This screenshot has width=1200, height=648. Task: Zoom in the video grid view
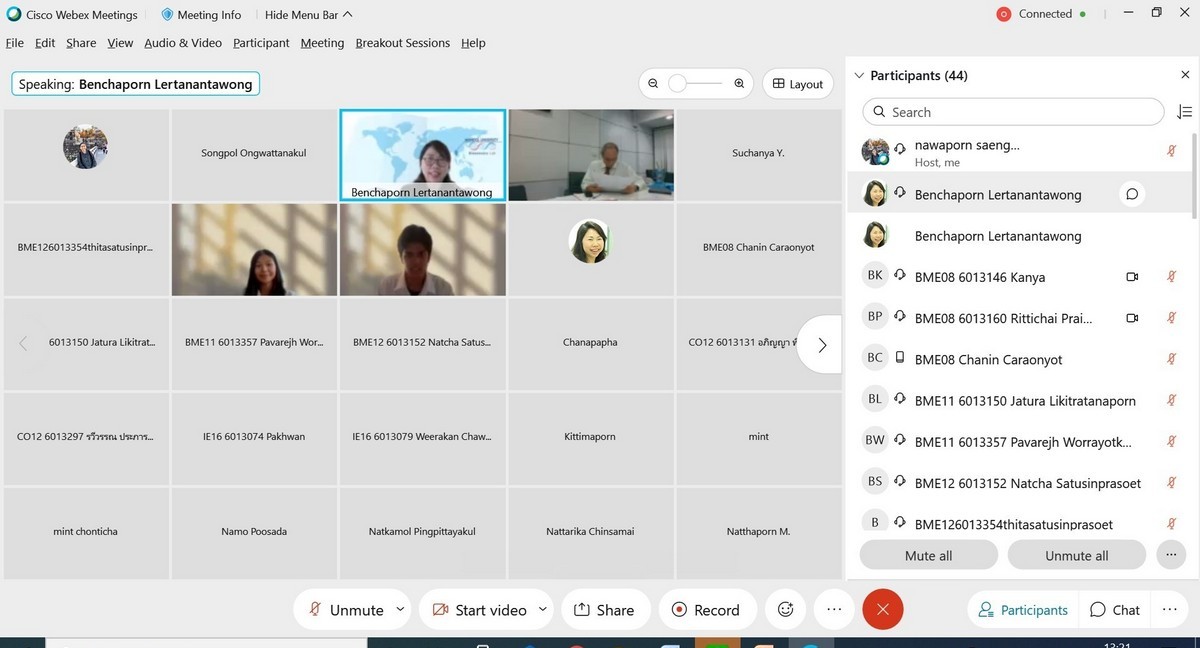coord(739,84)
